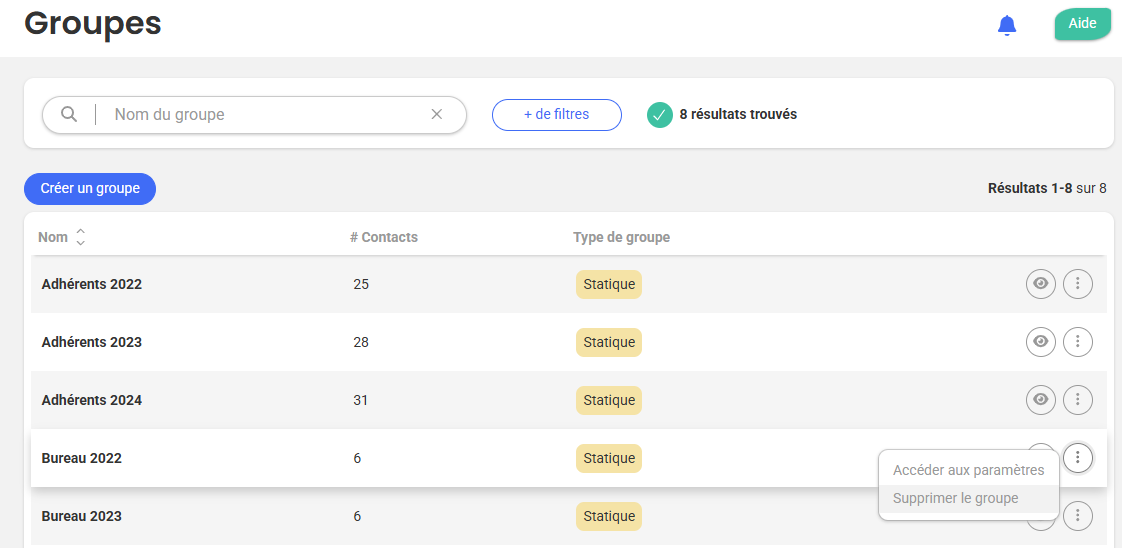
Task: View the Adhérents 2024 group via eye icon
Action: (1041, 400)
